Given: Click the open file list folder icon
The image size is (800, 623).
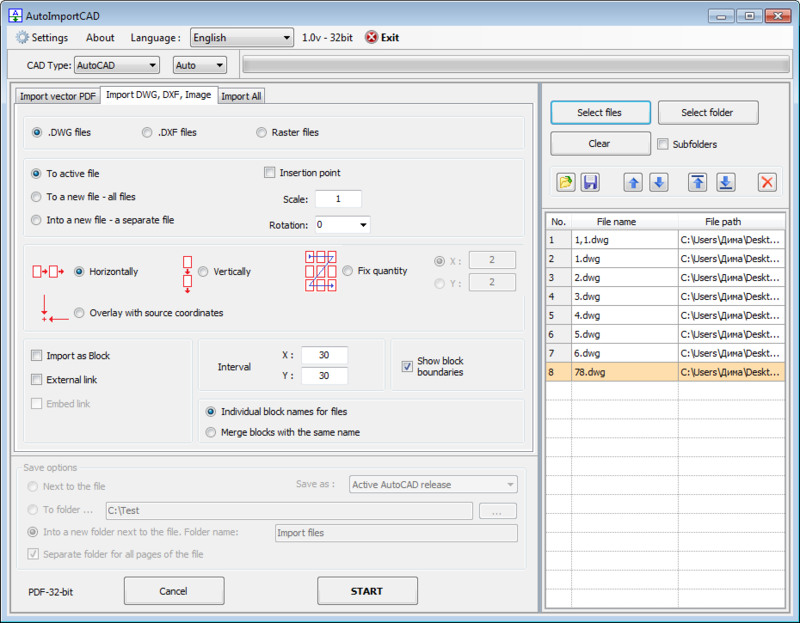Looking at the screenshot, I should pos(566,182).
